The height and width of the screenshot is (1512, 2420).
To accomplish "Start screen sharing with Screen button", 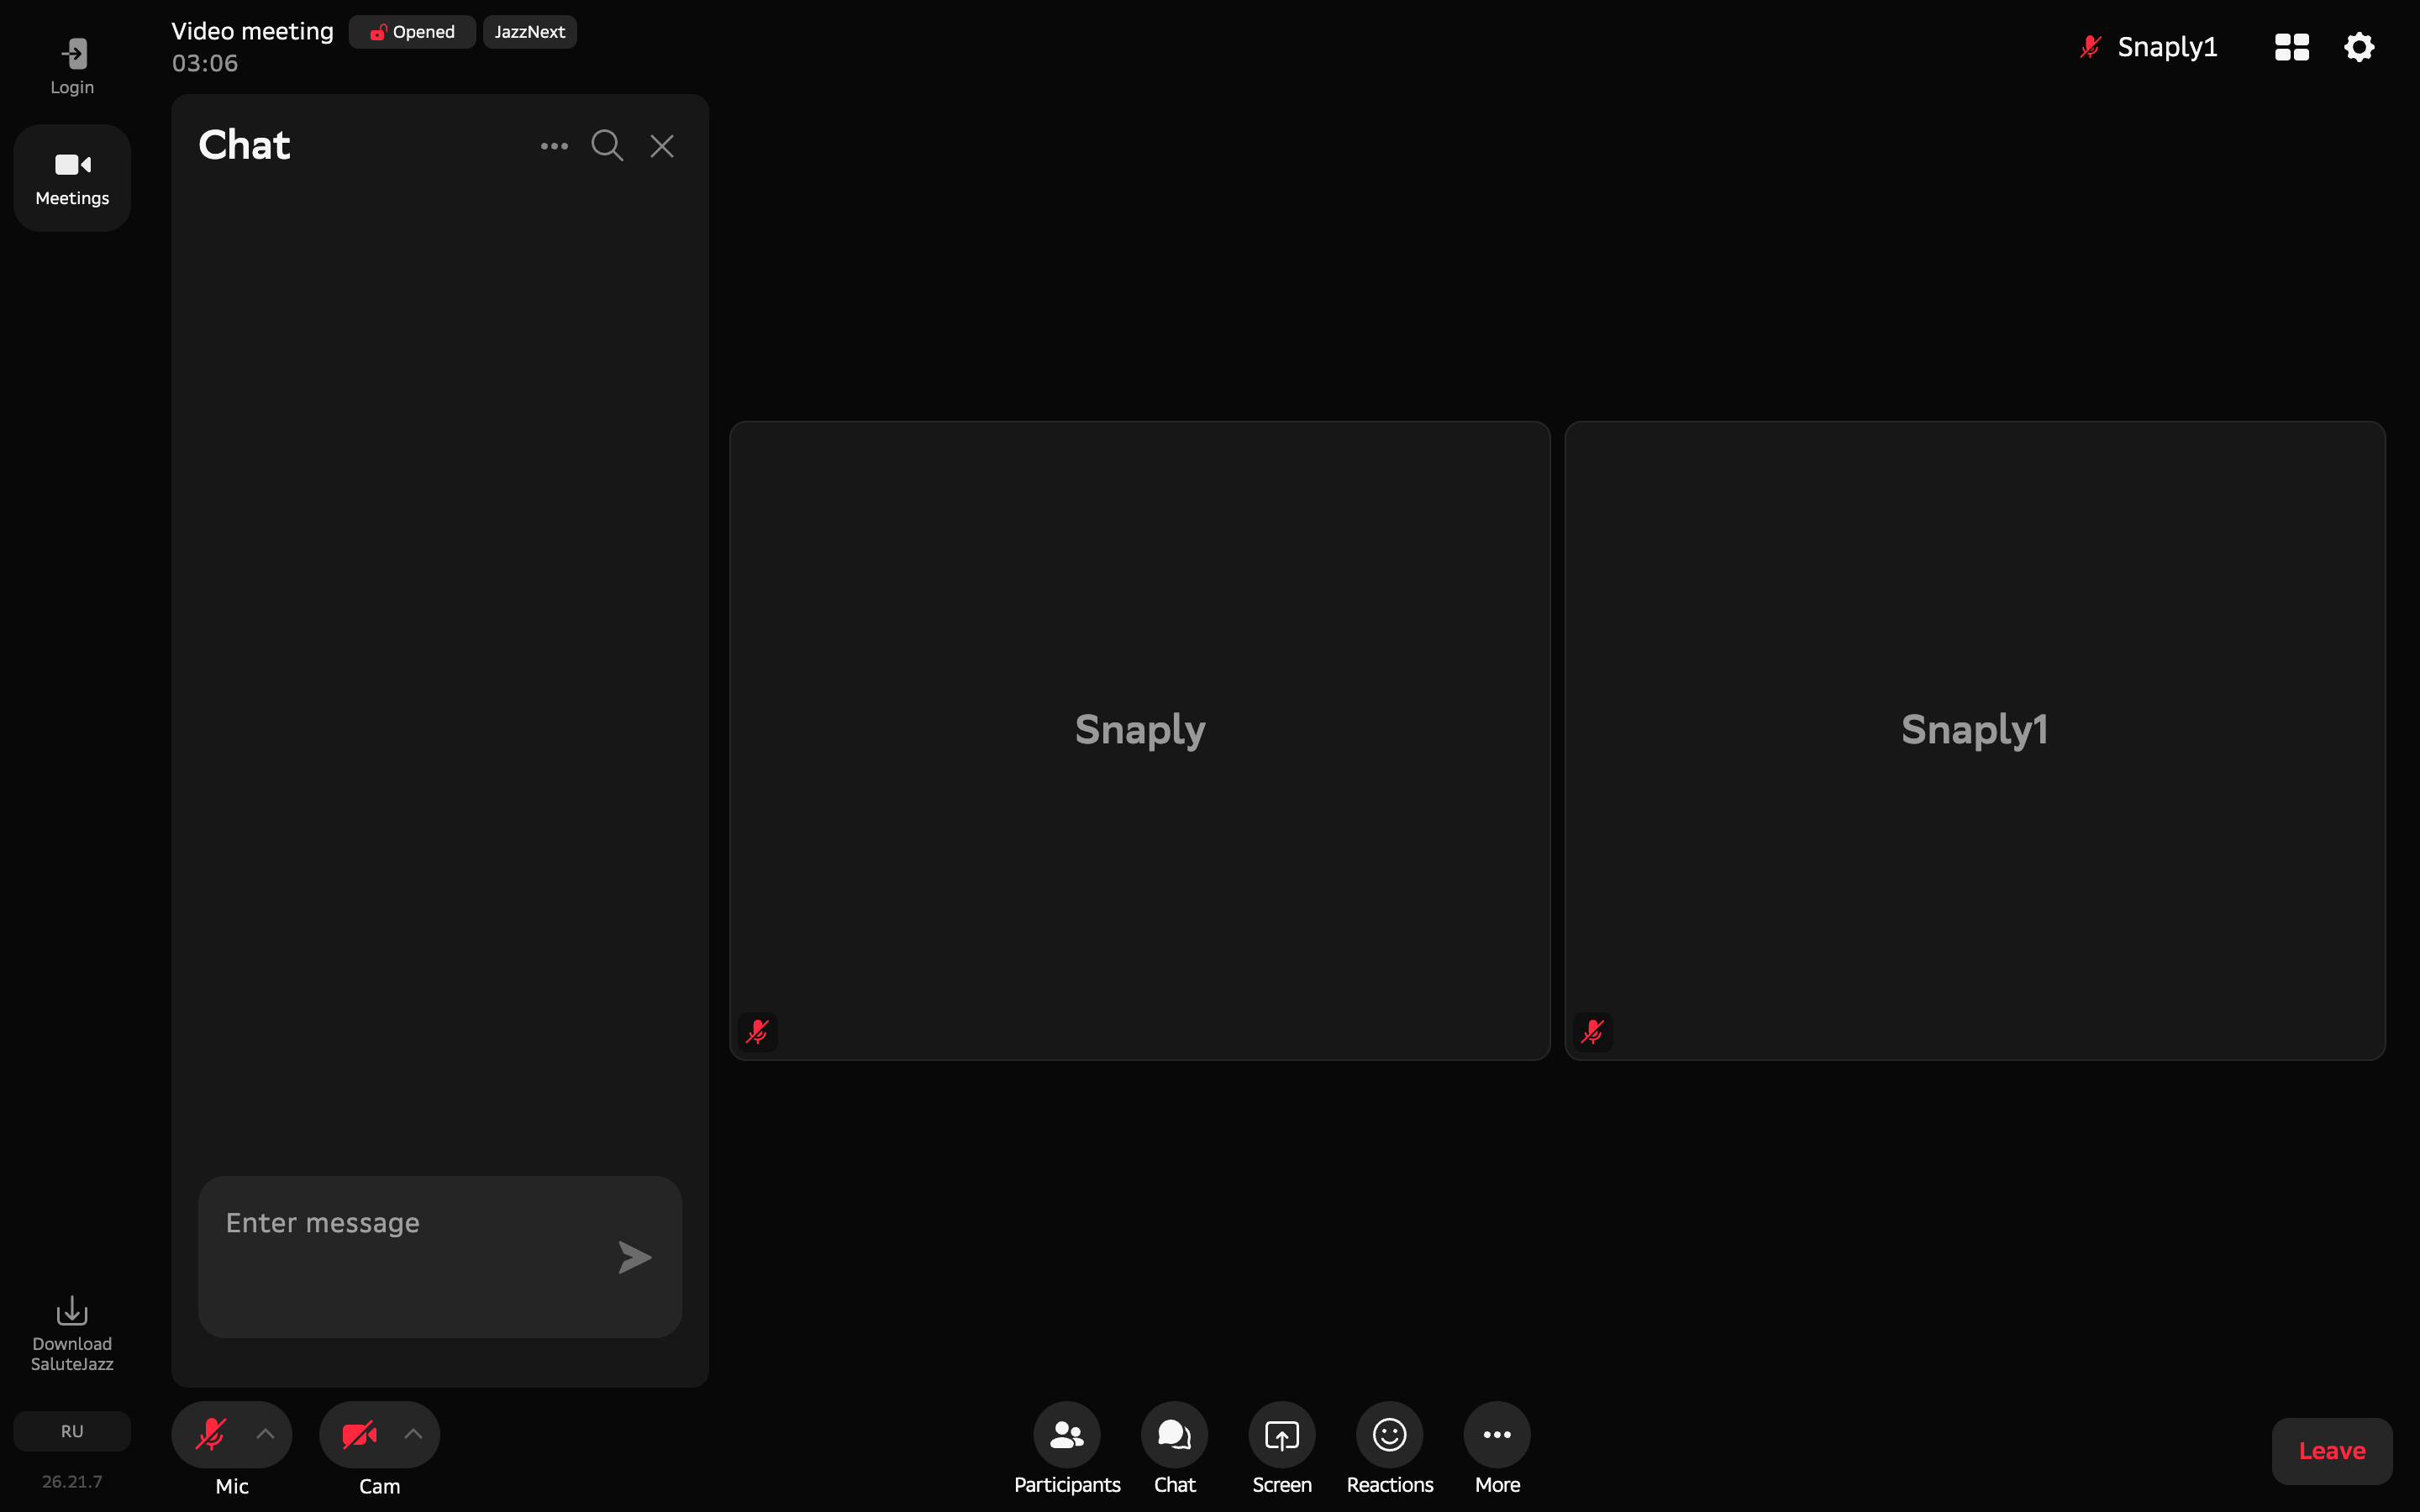I will point(1282,1447).
